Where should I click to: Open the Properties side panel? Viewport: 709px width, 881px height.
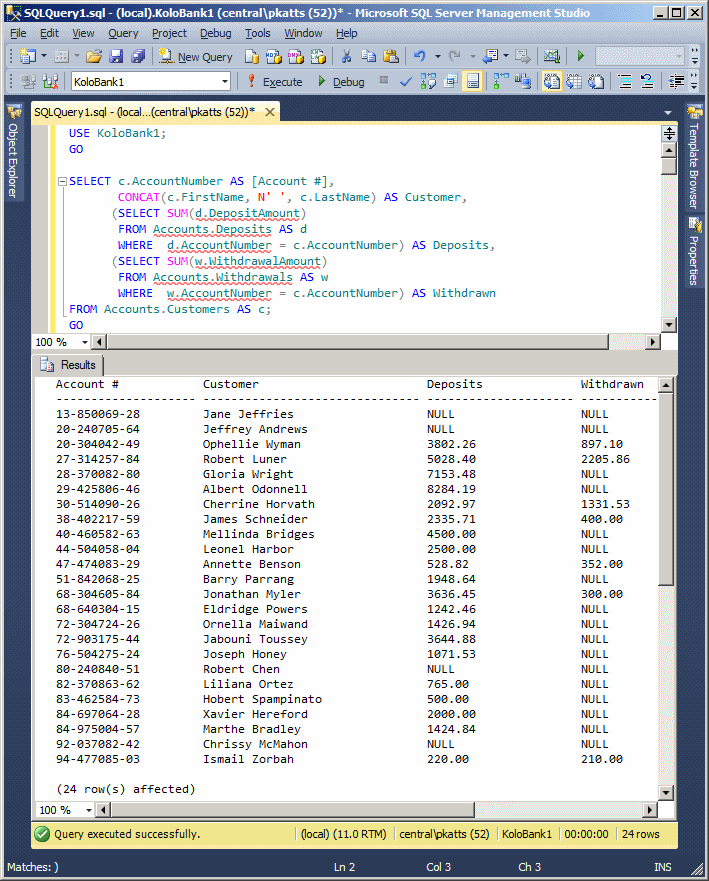694,253
